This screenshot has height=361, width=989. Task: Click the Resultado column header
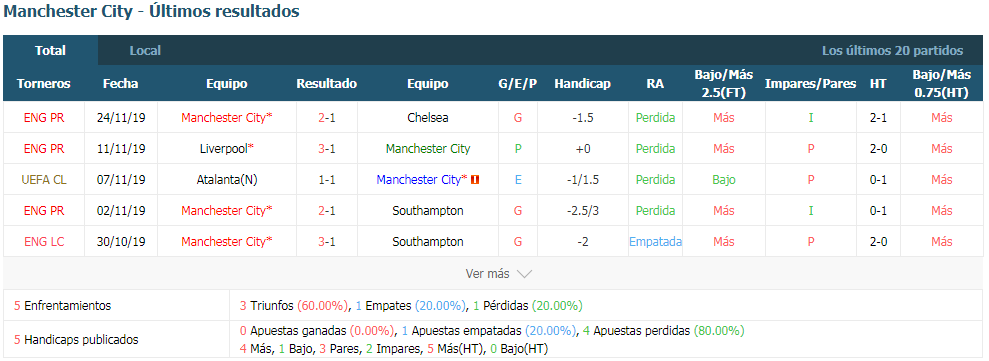tap(327, 84)
